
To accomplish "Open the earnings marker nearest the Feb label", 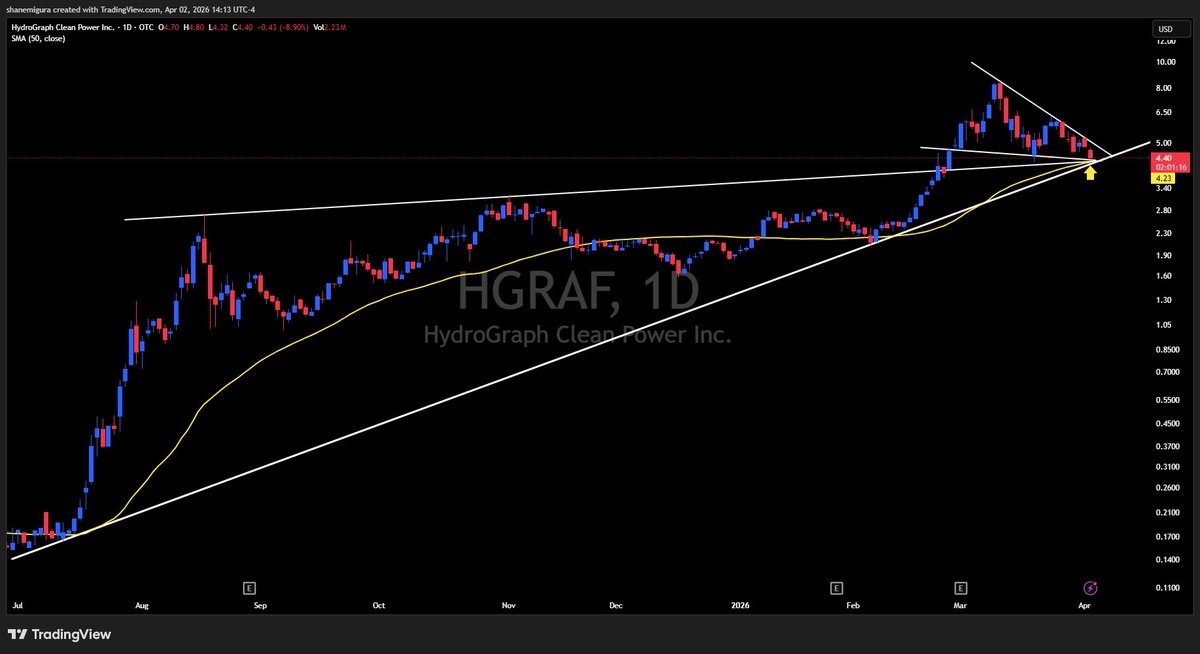I will click(x=836, y=588).
